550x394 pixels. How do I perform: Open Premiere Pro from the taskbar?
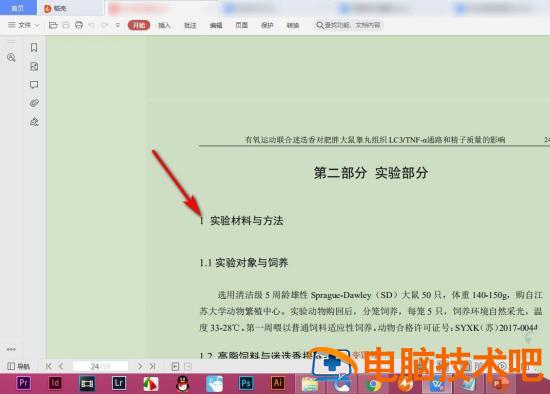pyautogui.click(x=24, y=383)
